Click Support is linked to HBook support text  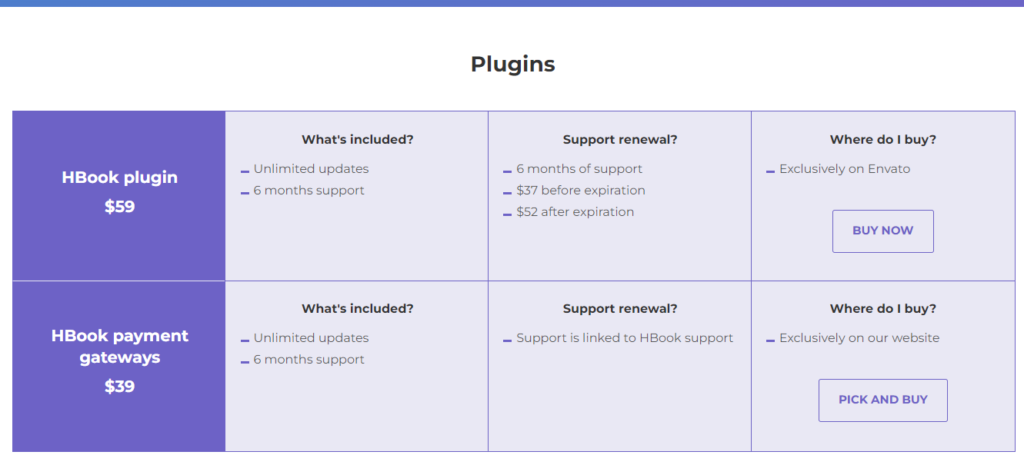[x=625, y=338]
